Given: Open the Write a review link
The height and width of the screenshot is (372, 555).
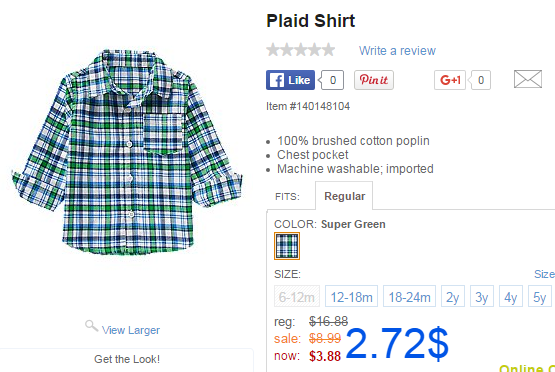Looking at the screenshot, I should (x=397, y=51).
